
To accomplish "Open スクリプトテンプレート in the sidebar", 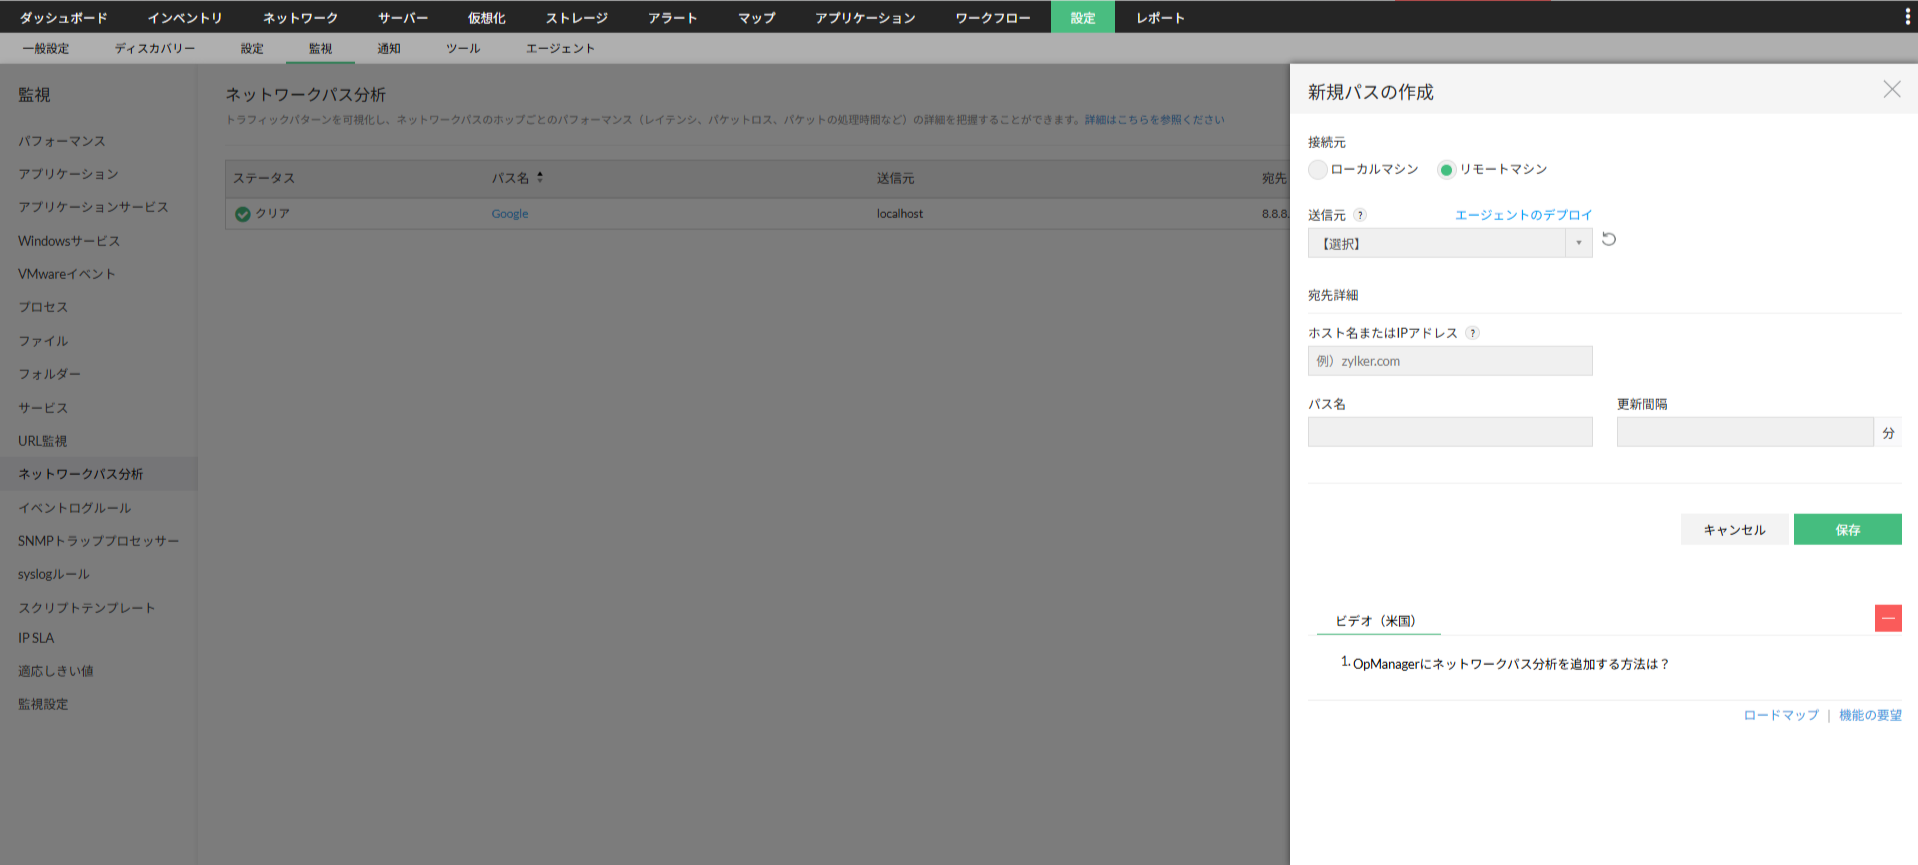I will click(86, 608).
